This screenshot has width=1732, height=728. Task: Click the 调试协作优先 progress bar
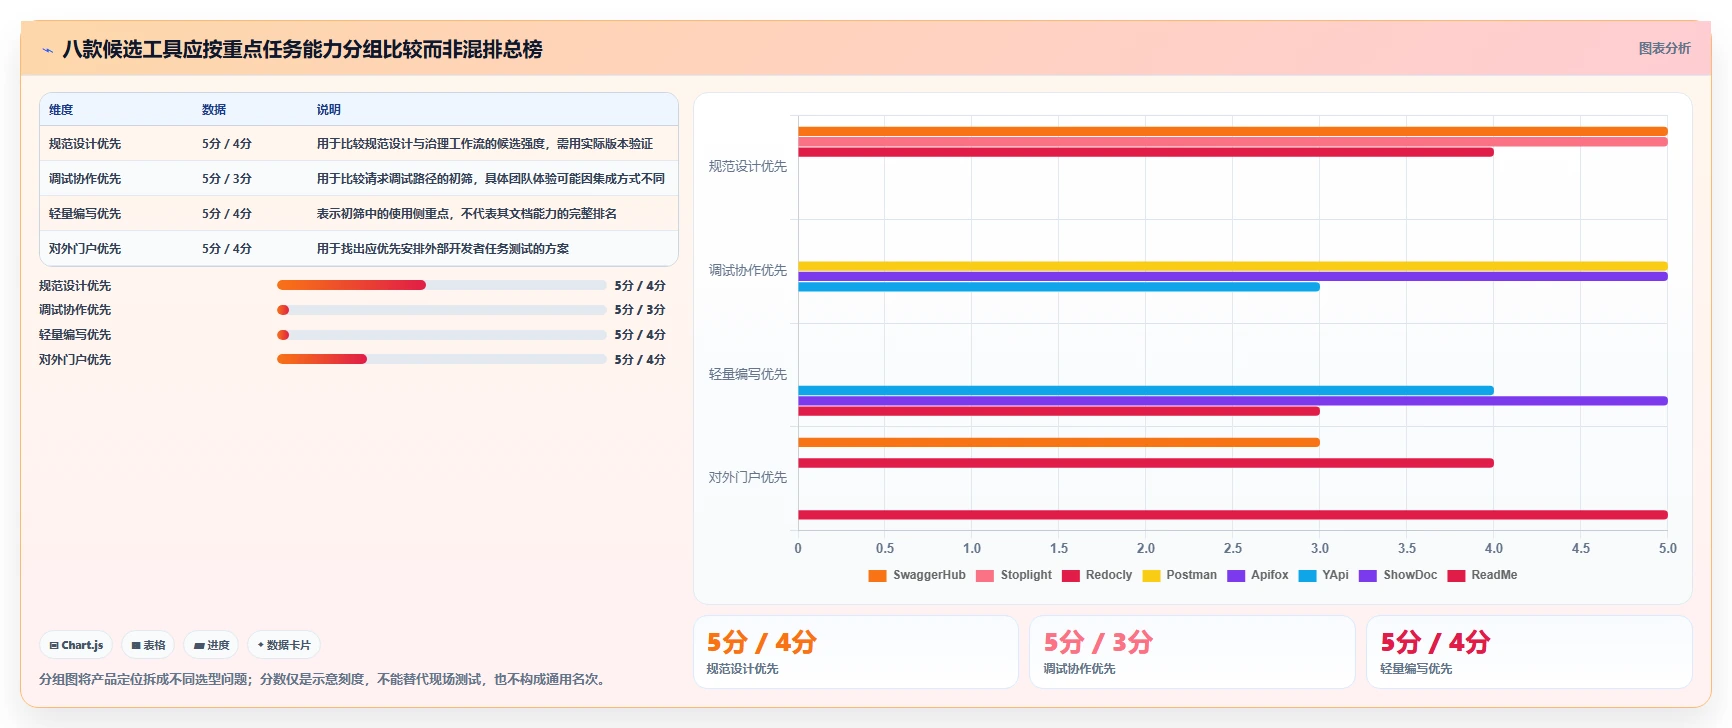click(441, 310)
